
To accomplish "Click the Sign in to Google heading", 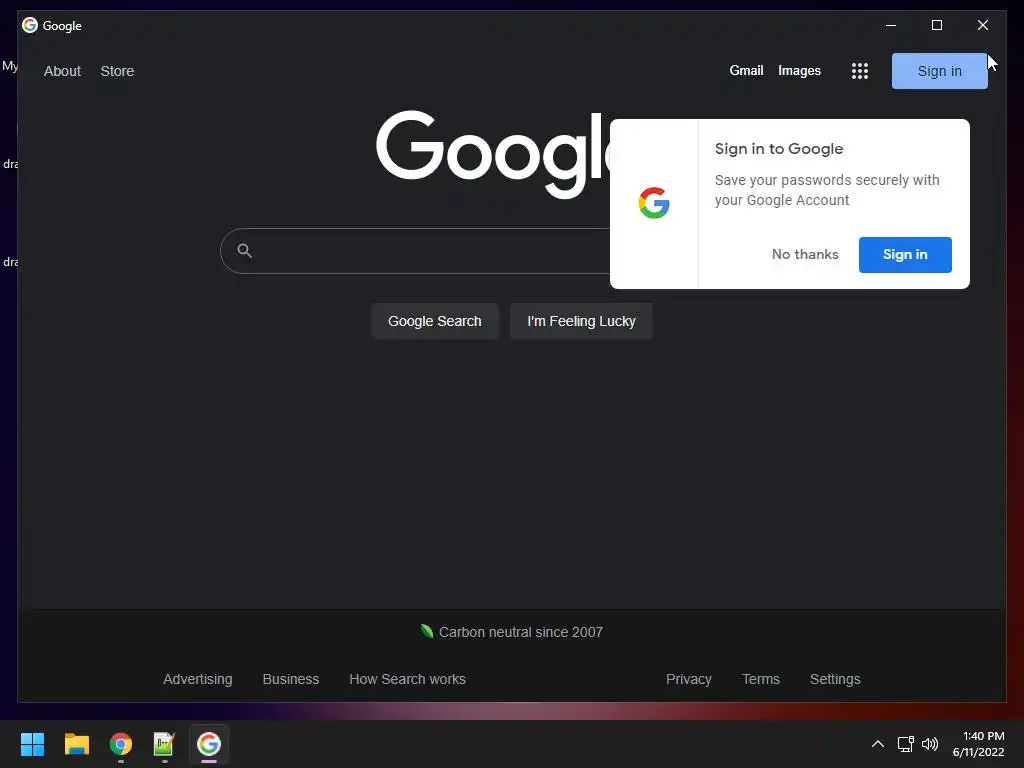I will pyautogui.click(x=778, y=149).
